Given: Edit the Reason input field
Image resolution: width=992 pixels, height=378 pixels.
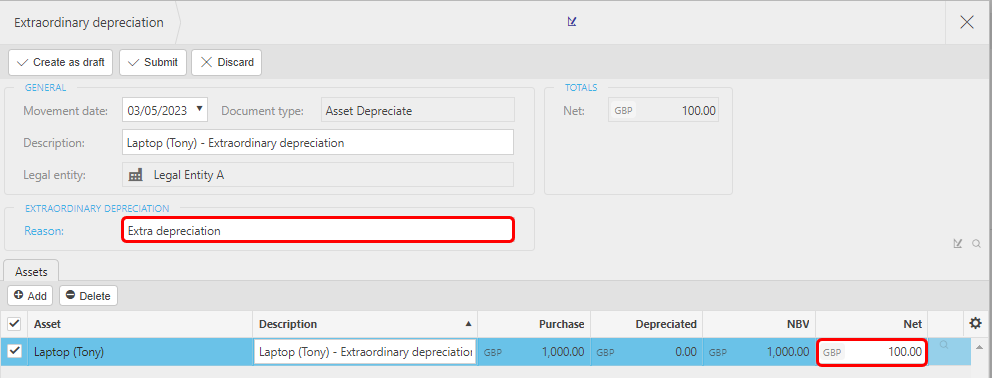Looking at the screenshot, I should coord(318,230).
